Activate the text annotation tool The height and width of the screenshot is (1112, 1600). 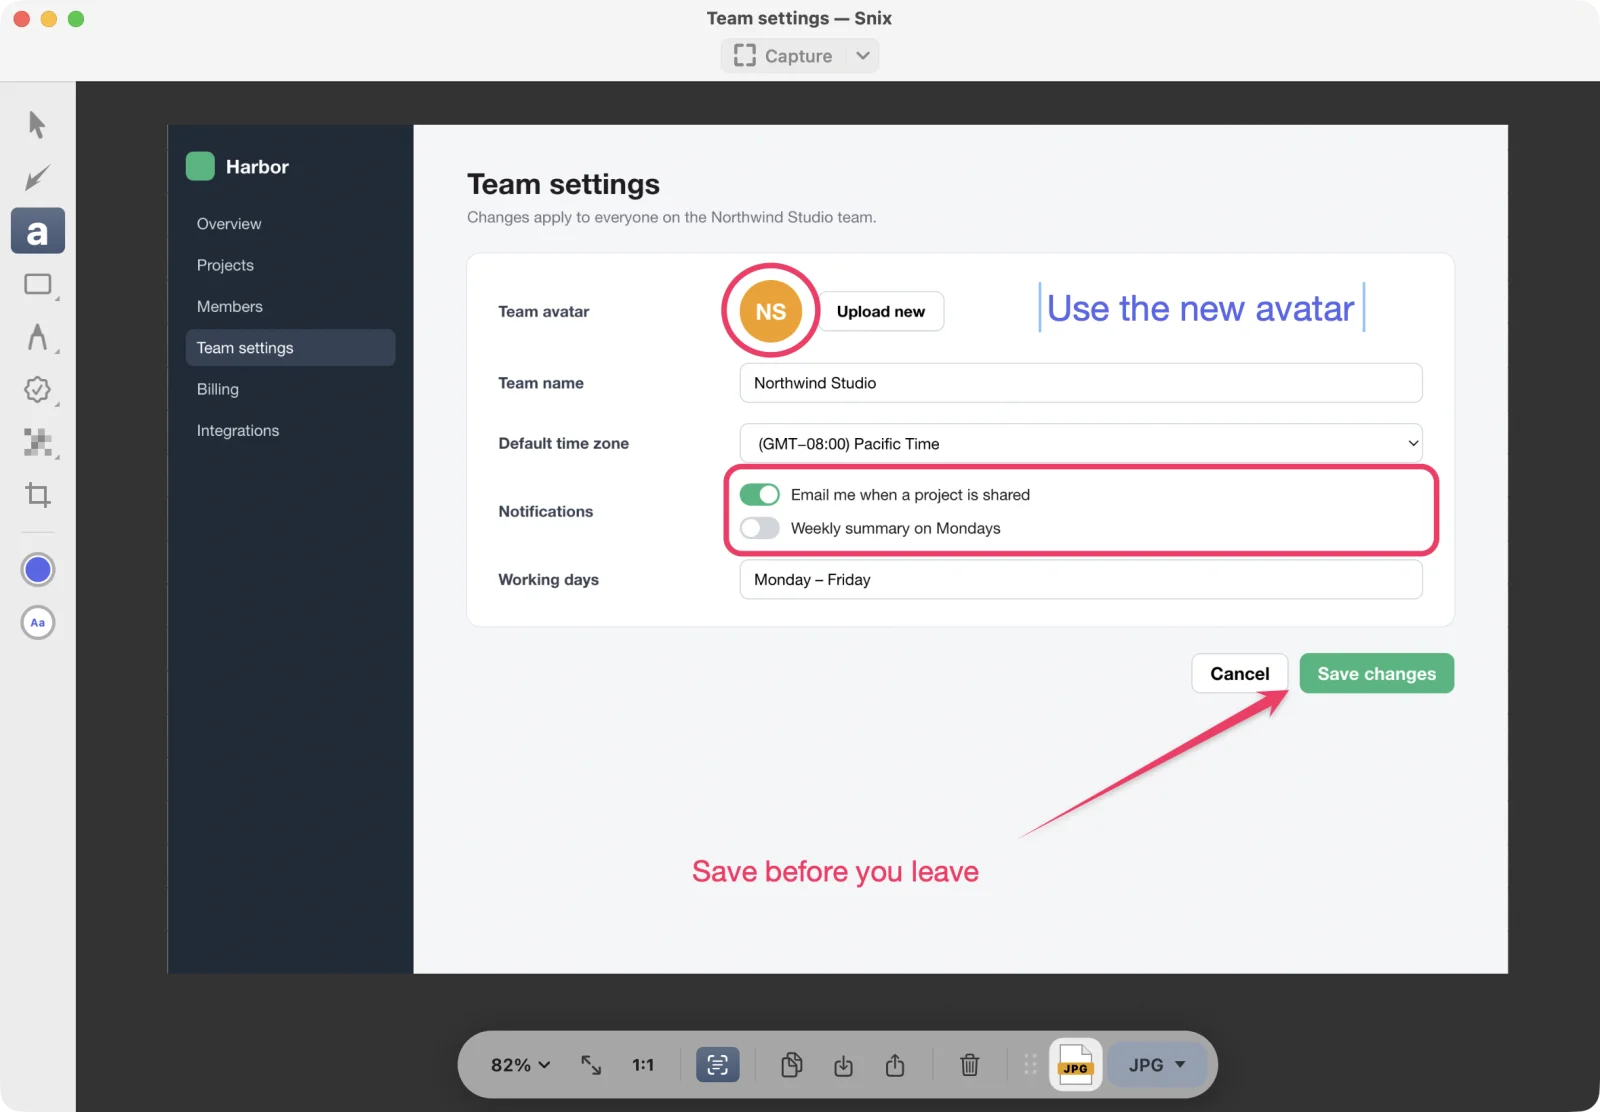[38, 231]
